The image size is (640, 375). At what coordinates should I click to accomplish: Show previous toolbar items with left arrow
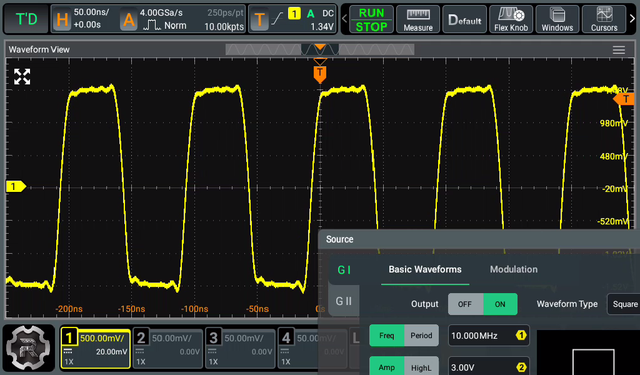344,19
